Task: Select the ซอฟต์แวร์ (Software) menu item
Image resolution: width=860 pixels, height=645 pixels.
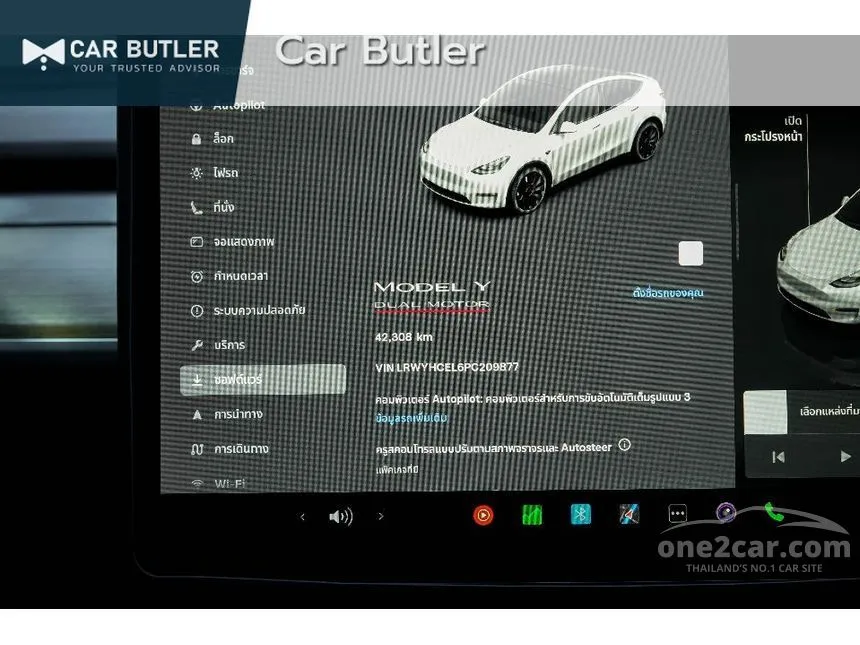Action: [x=263, y=380]
